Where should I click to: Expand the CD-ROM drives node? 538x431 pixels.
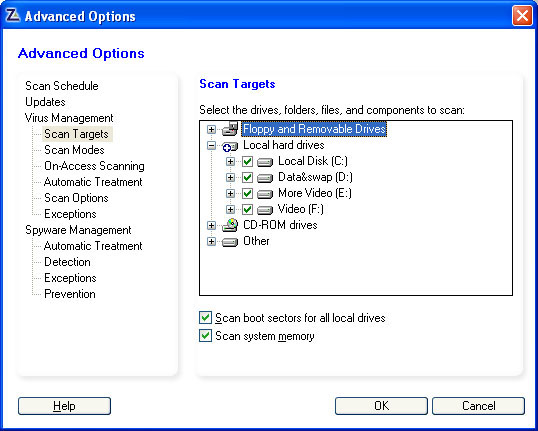pyautogui.click(x=211, y=225)
